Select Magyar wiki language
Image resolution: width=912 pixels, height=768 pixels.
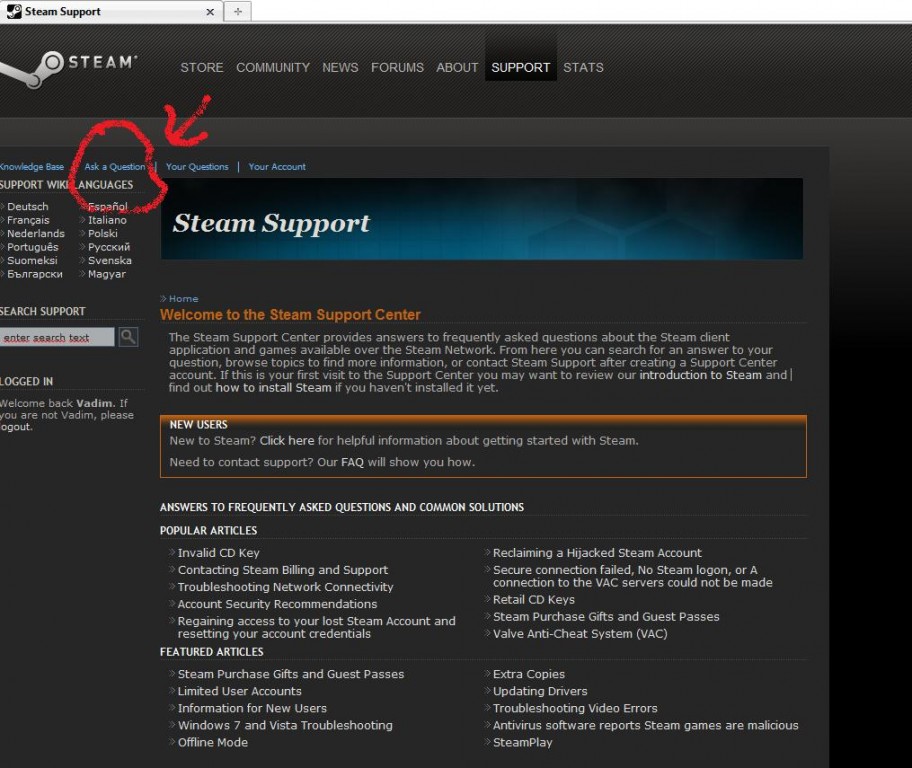pyautogui.click(x=106, y=274)
